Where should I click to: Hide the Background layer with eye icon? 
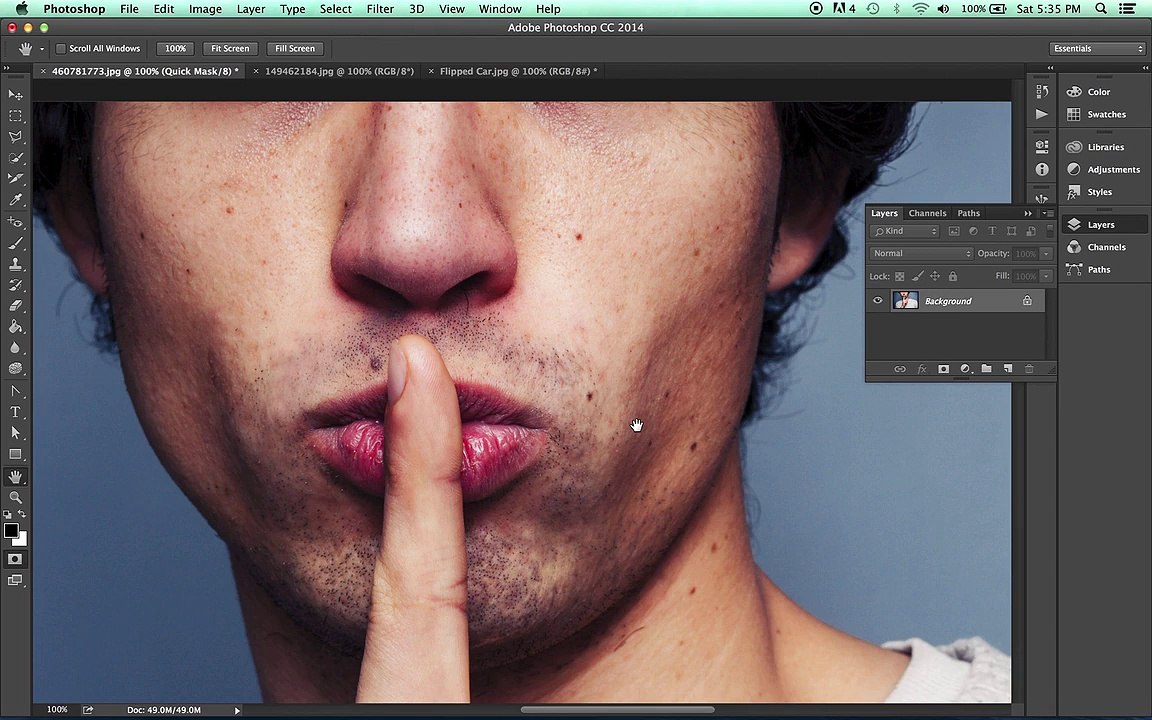click(878, 301)
